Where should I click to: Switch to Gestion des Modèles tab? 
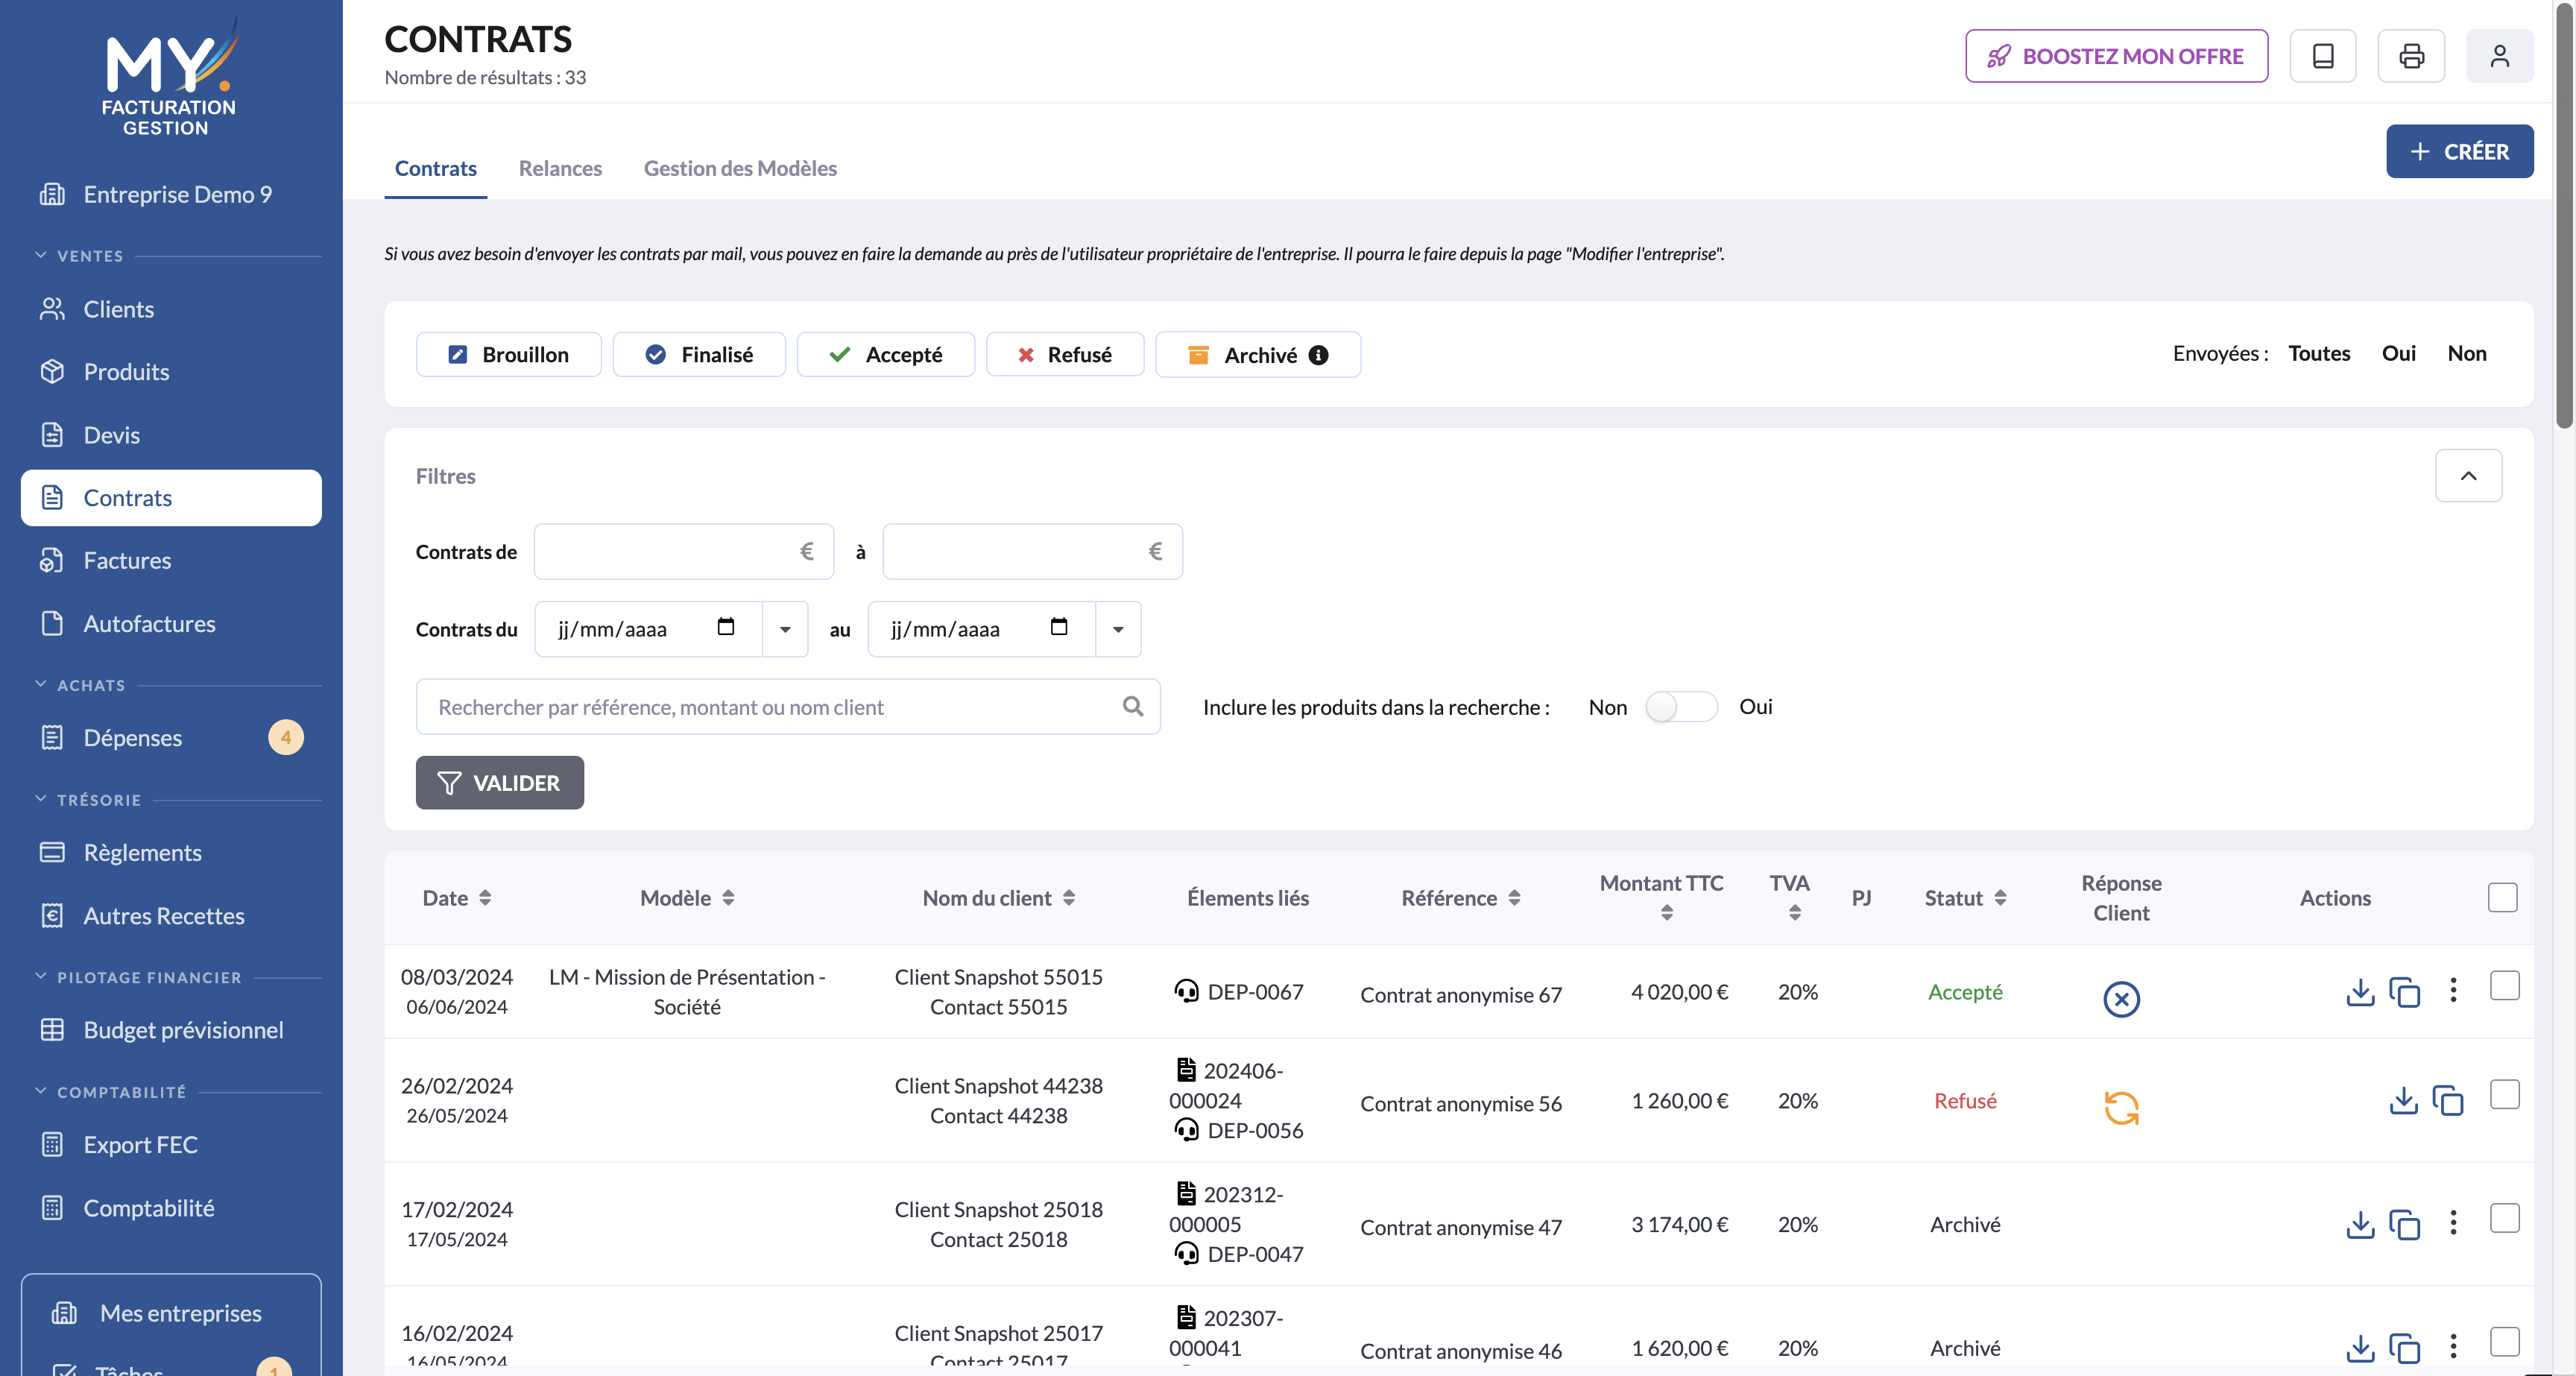(740, 168)
